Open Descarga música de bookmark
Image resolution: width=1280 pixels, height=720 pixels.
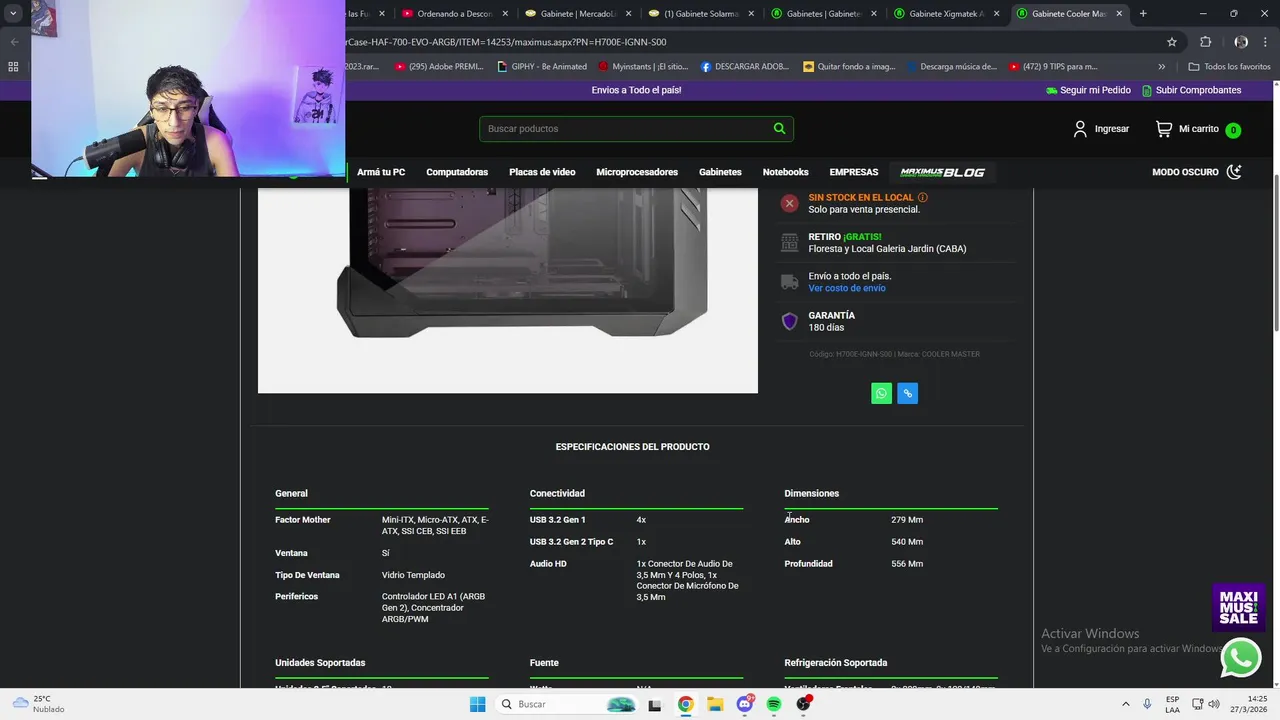coord(952,67)
